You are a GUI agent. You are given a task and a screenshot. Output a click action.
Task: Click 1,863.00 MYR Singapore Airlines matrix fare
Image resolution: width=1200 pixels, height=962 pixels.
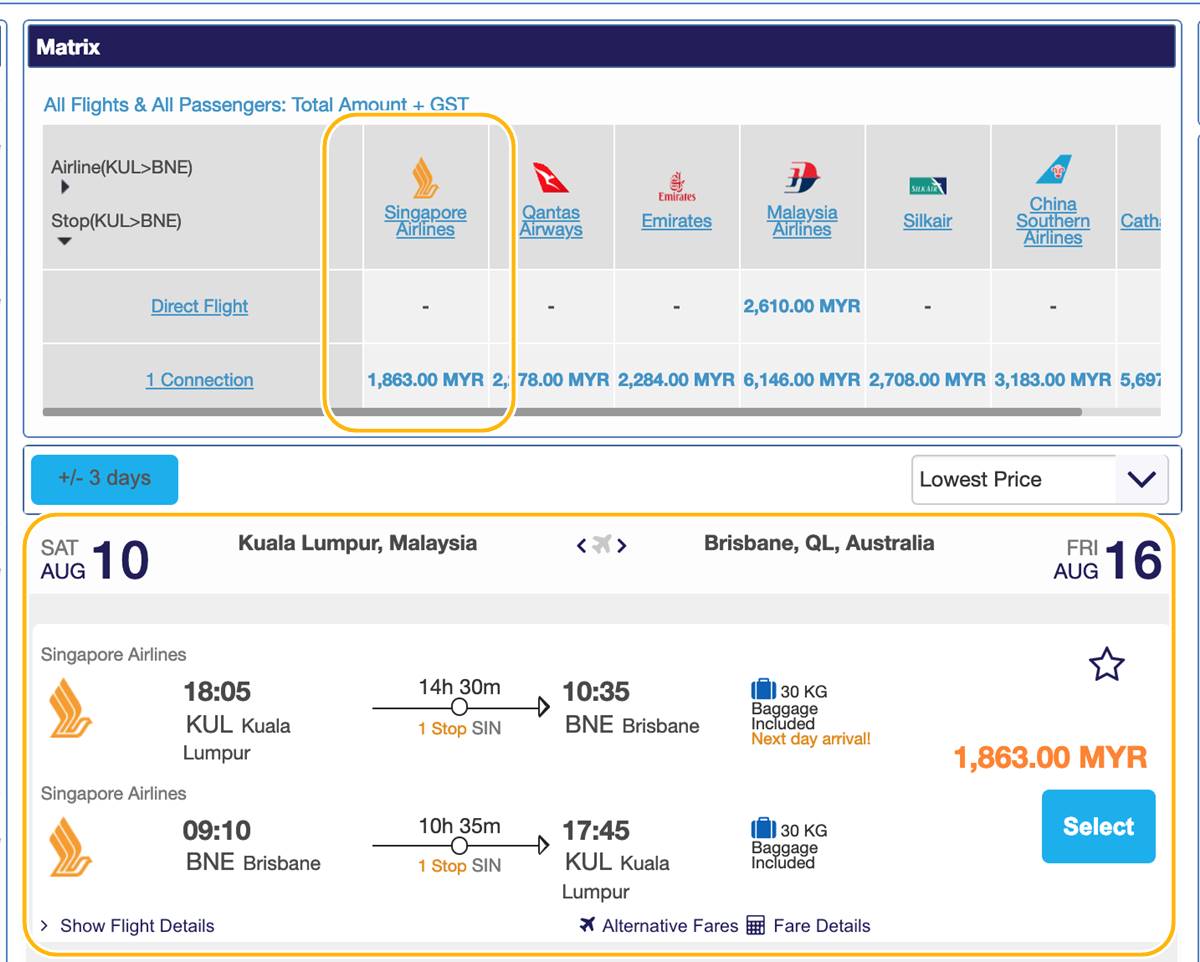coord(426,380)
